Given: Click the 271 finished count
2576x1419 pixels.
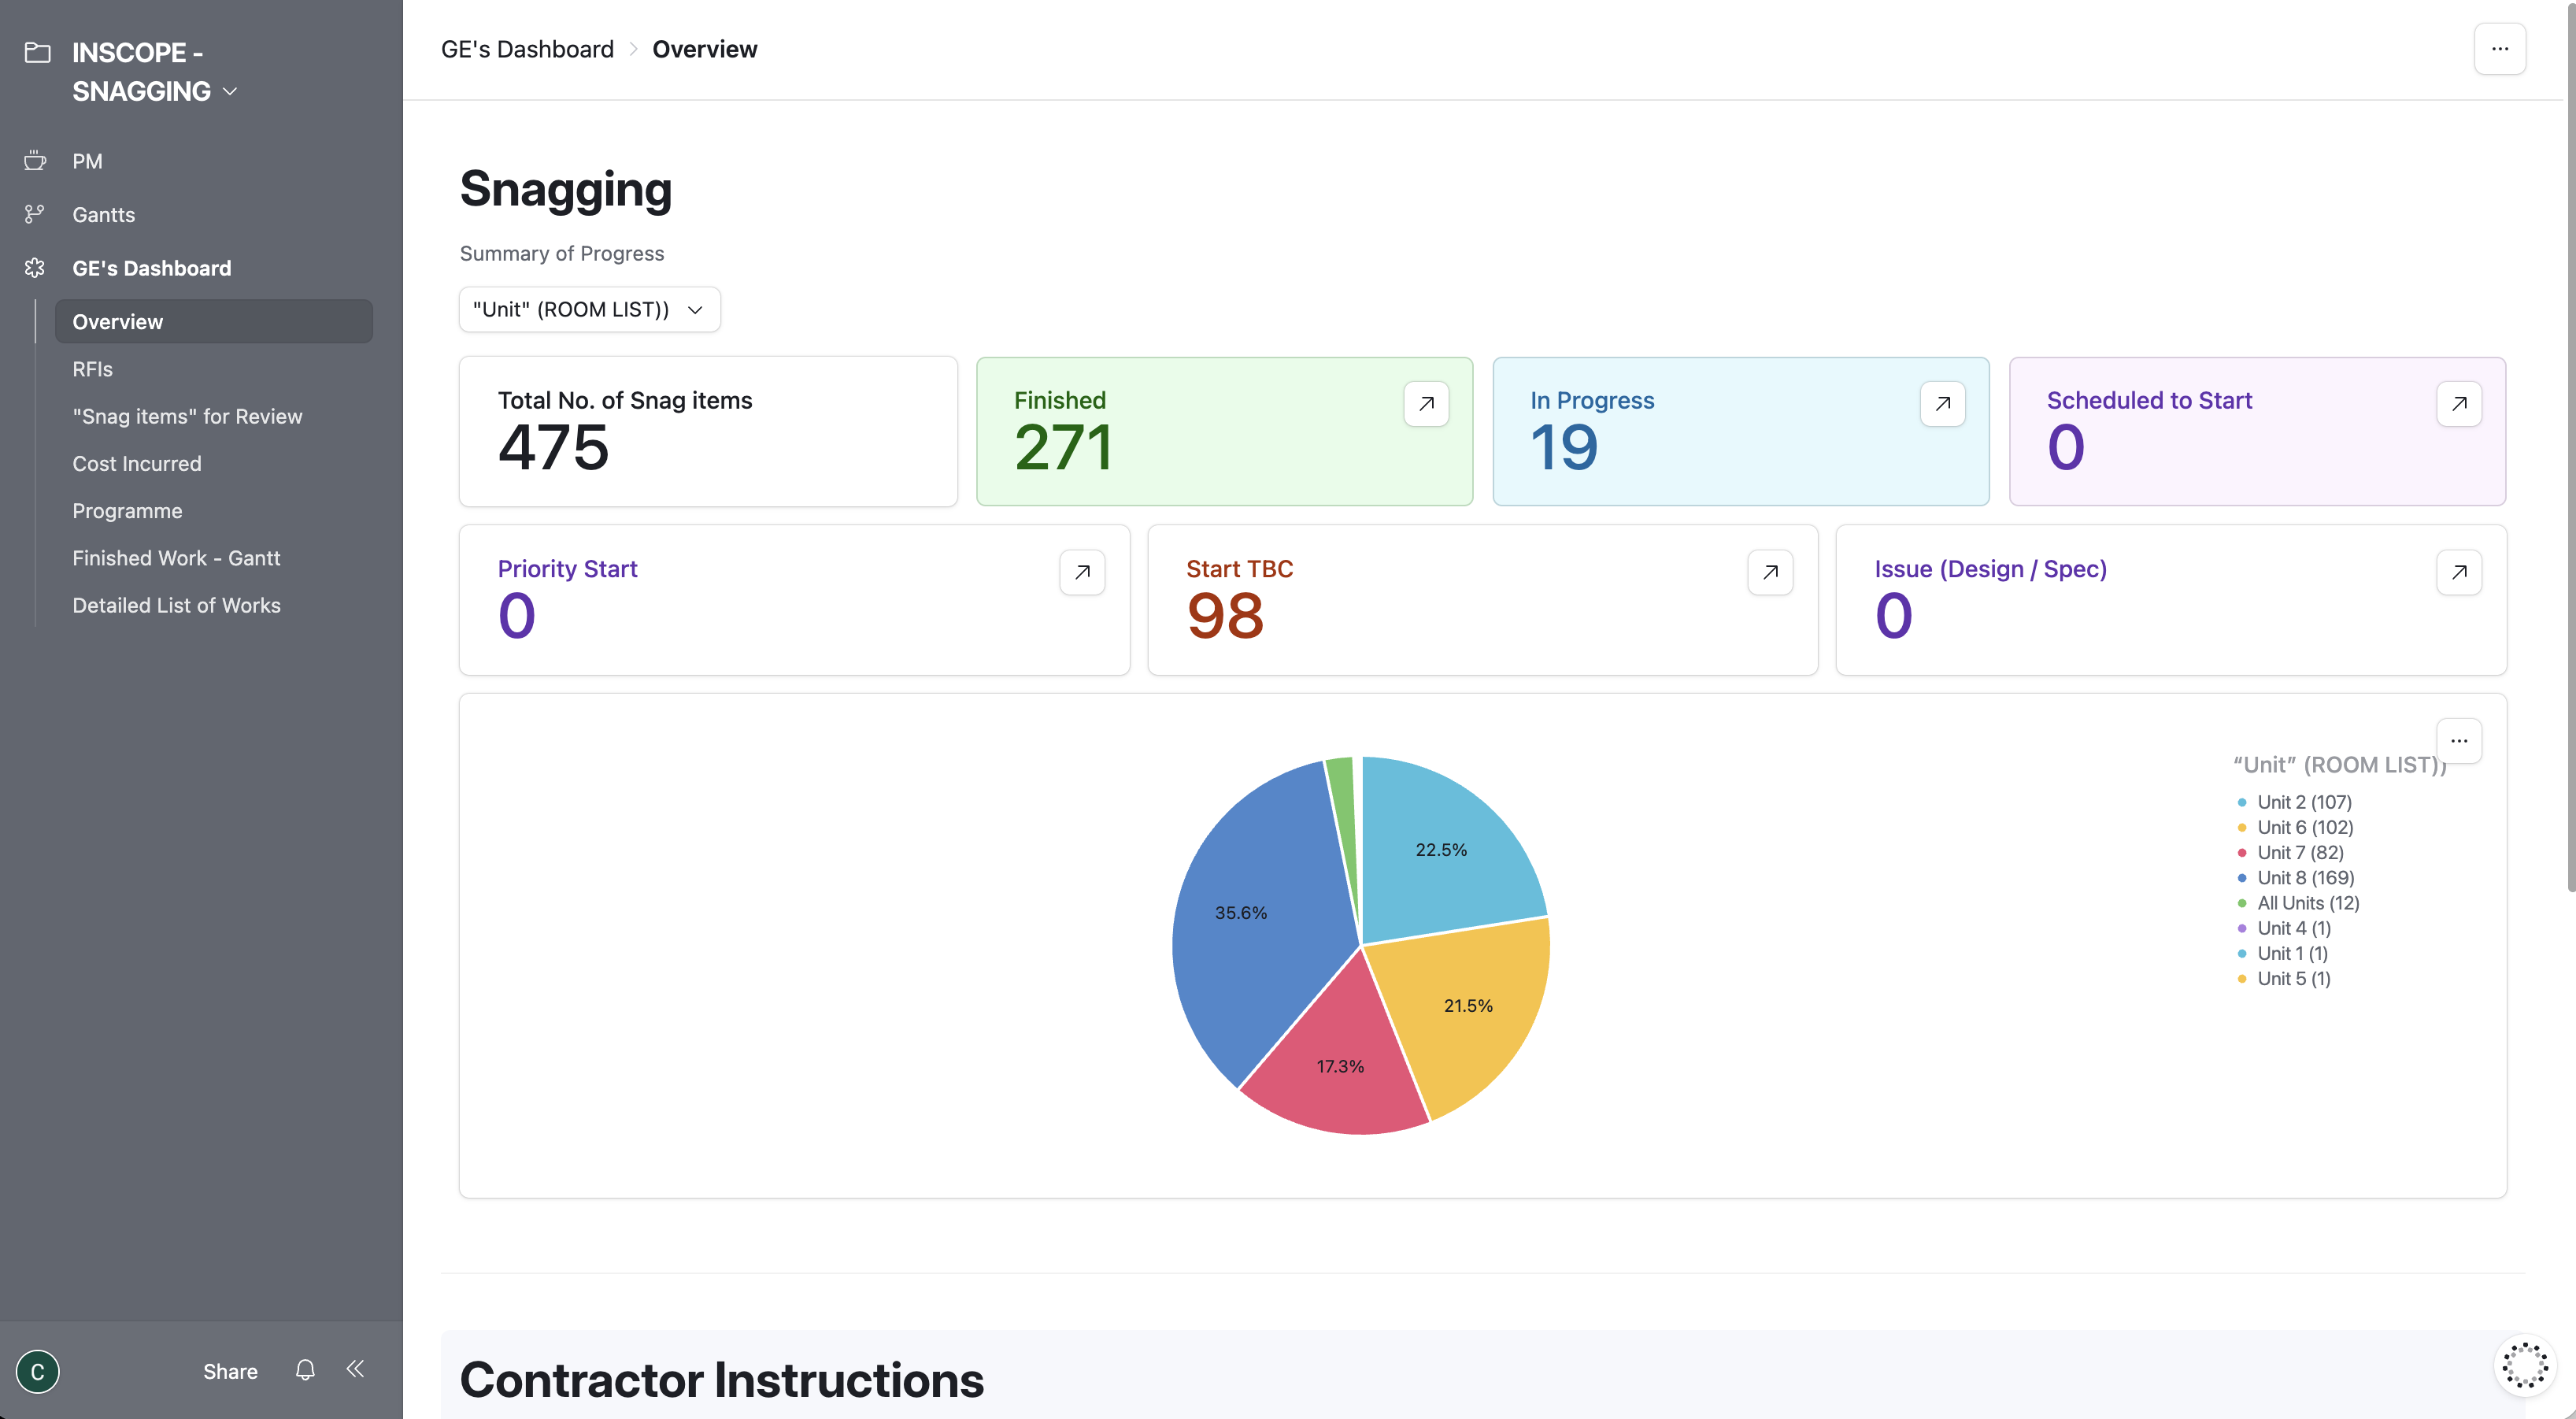Looking at the screenshot, I should [1063, 447].
